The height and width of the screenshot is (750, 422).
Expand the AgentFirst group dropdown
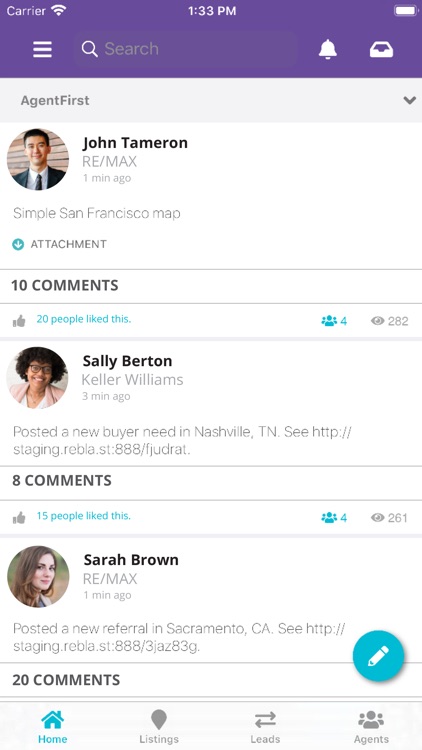tap(410, 100)
